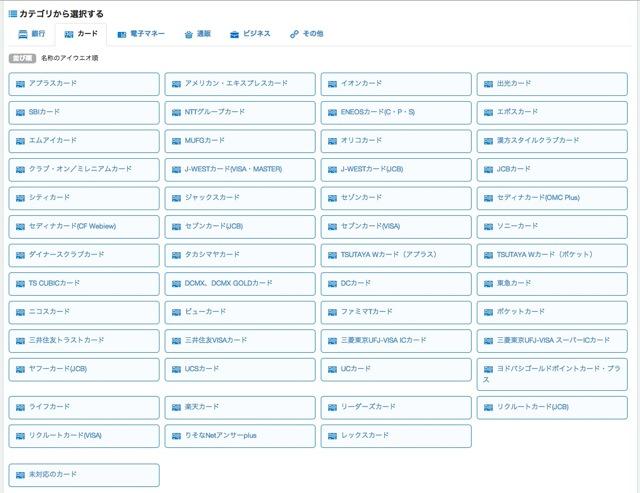Click the card icon on 楽天カード
The image size is (640, 493).
177,407
